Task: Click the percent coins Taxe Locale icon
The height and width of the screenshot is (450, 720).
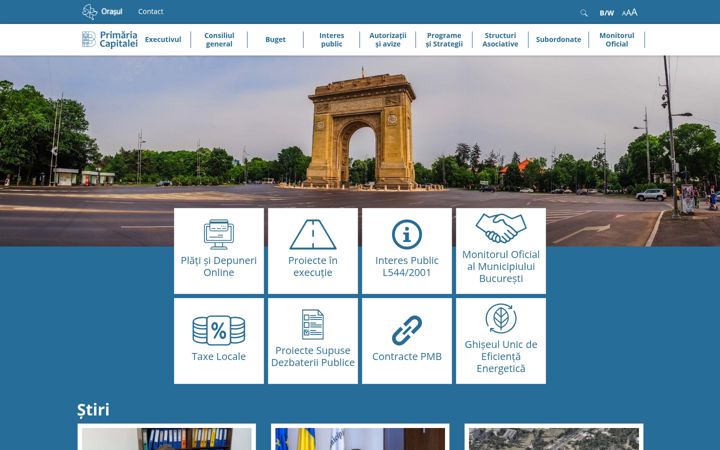Action: (219, 330)
